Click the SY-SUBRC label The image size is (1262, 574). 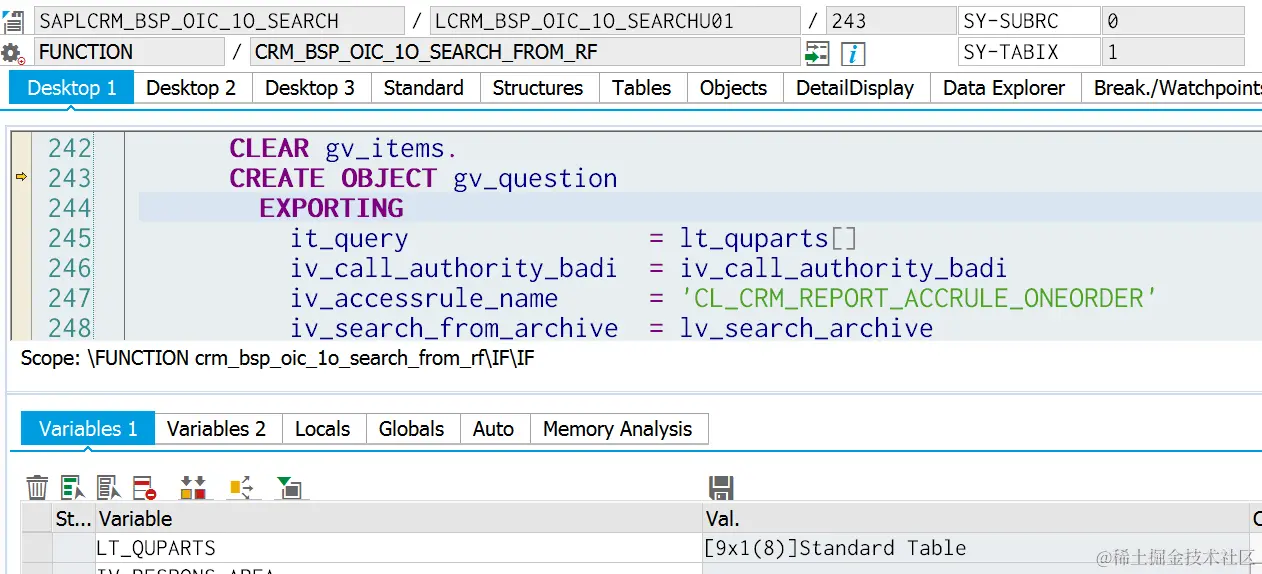click(1028, 21)
